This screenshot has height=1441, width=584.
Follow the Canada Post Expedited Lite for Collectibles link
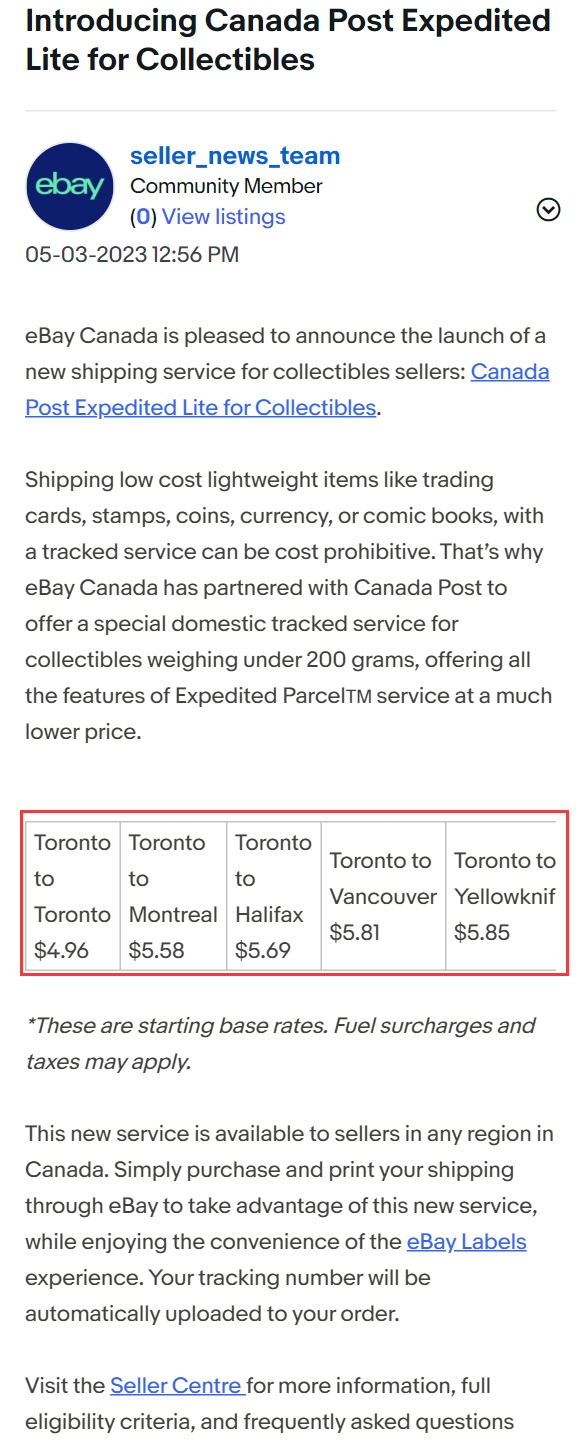coord(287,390)
